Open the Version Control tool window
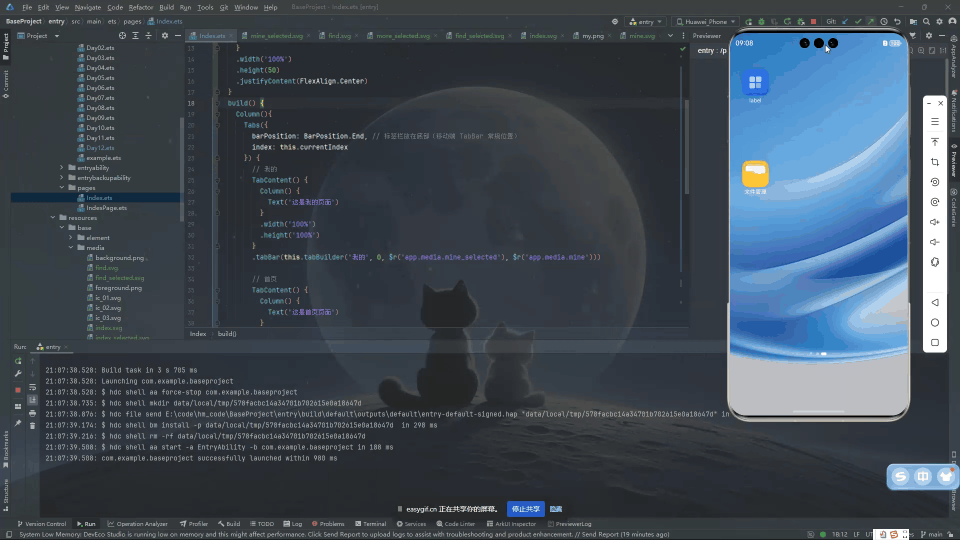The height and width of the screenshot is (540, 960). coord(42,524)
